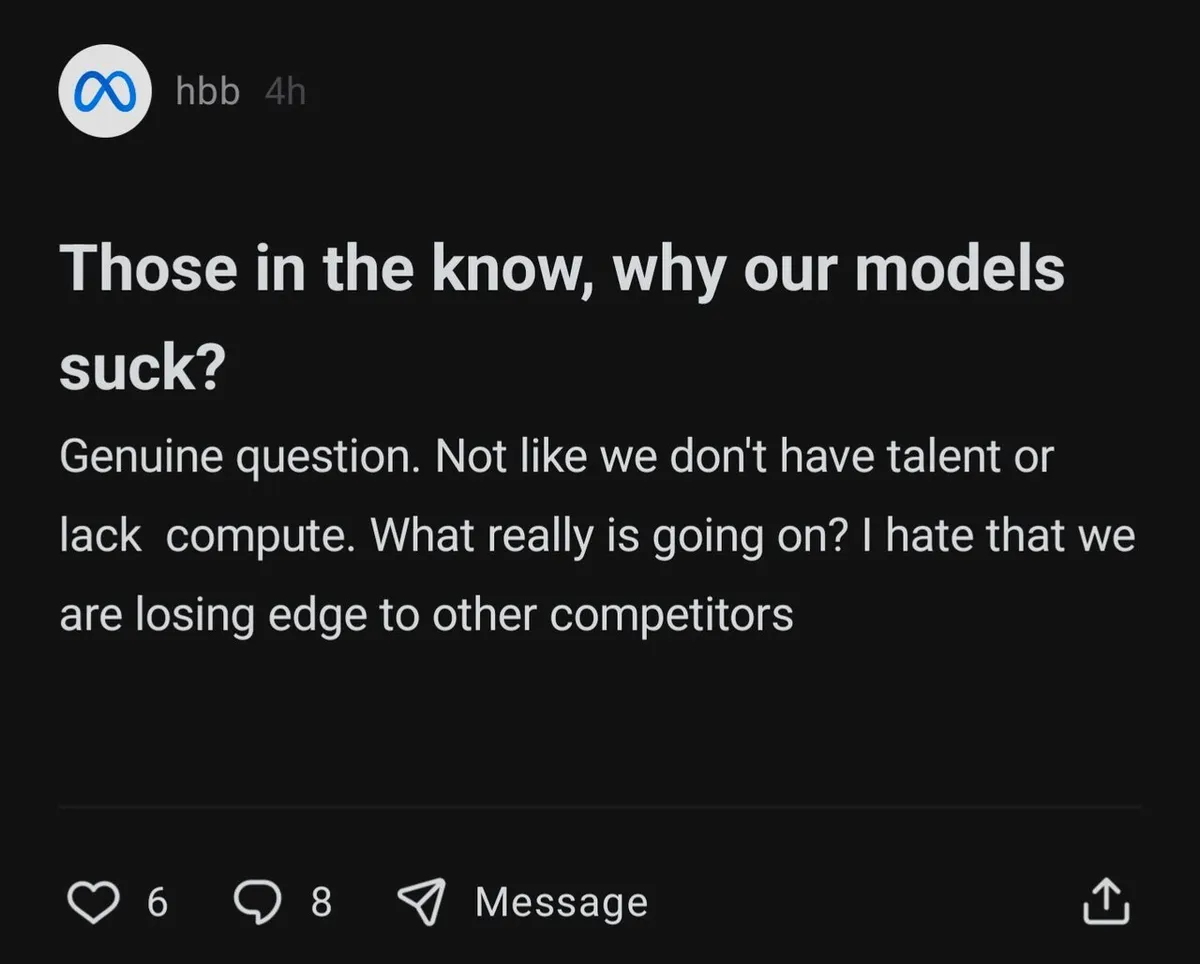
Task: Open the post titled 'Those in the know'
Action: click(x=300, y=269)
